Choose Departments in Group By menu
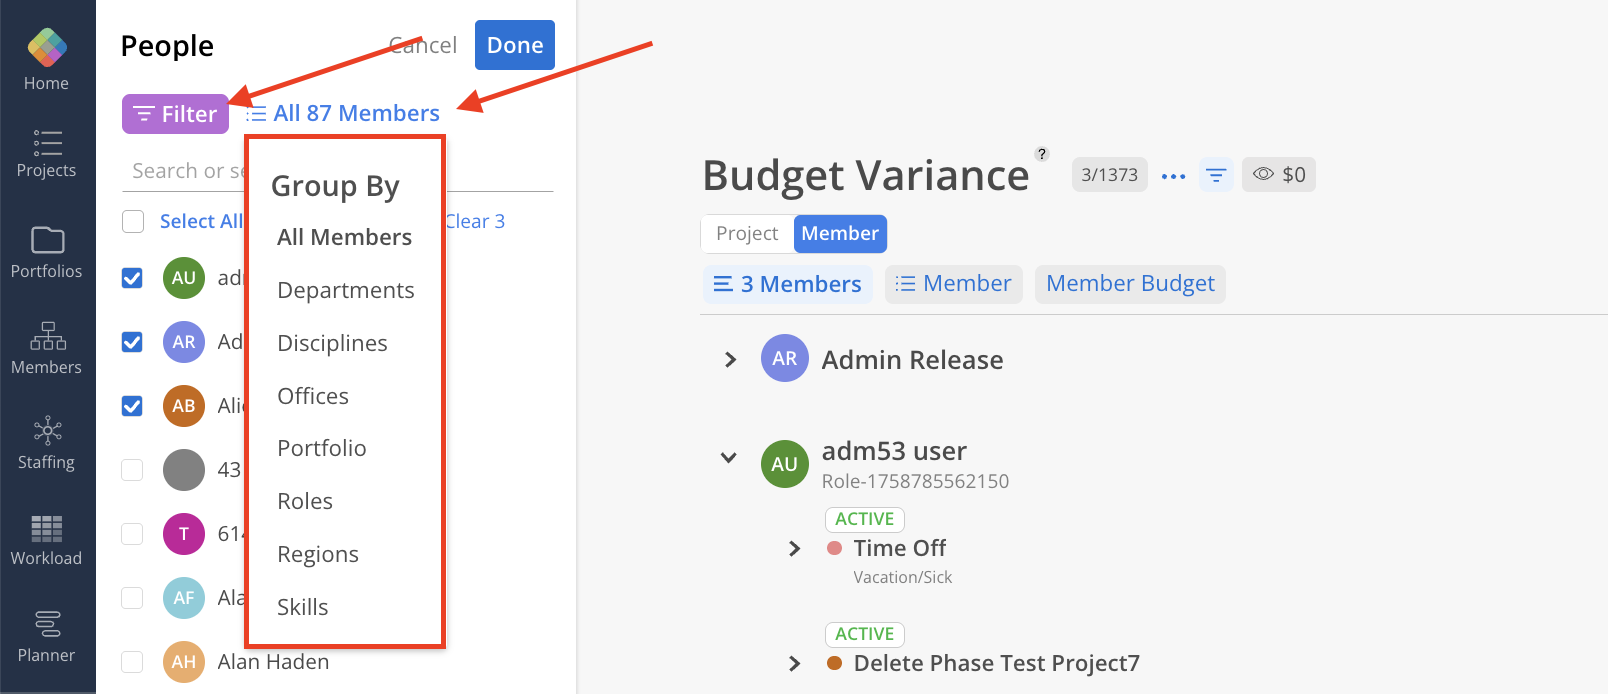The height and width of the screenshot is (694, 1608). point(345,290)
